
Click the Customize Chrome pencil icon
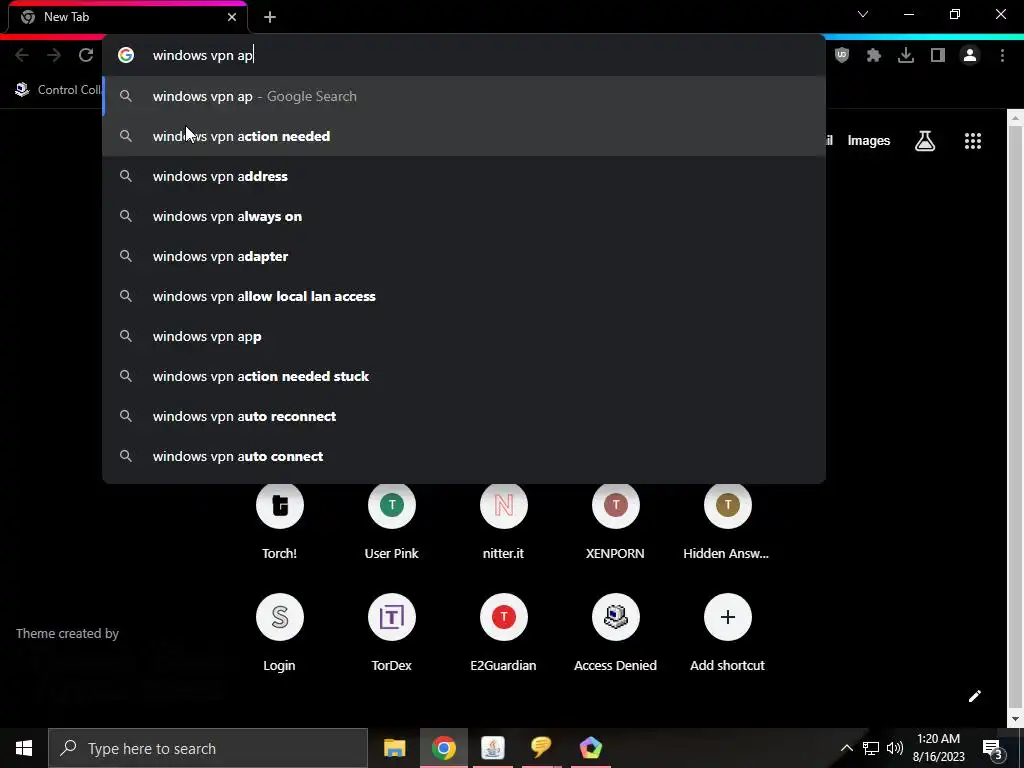pyautogui.click(x=974, y=696)
